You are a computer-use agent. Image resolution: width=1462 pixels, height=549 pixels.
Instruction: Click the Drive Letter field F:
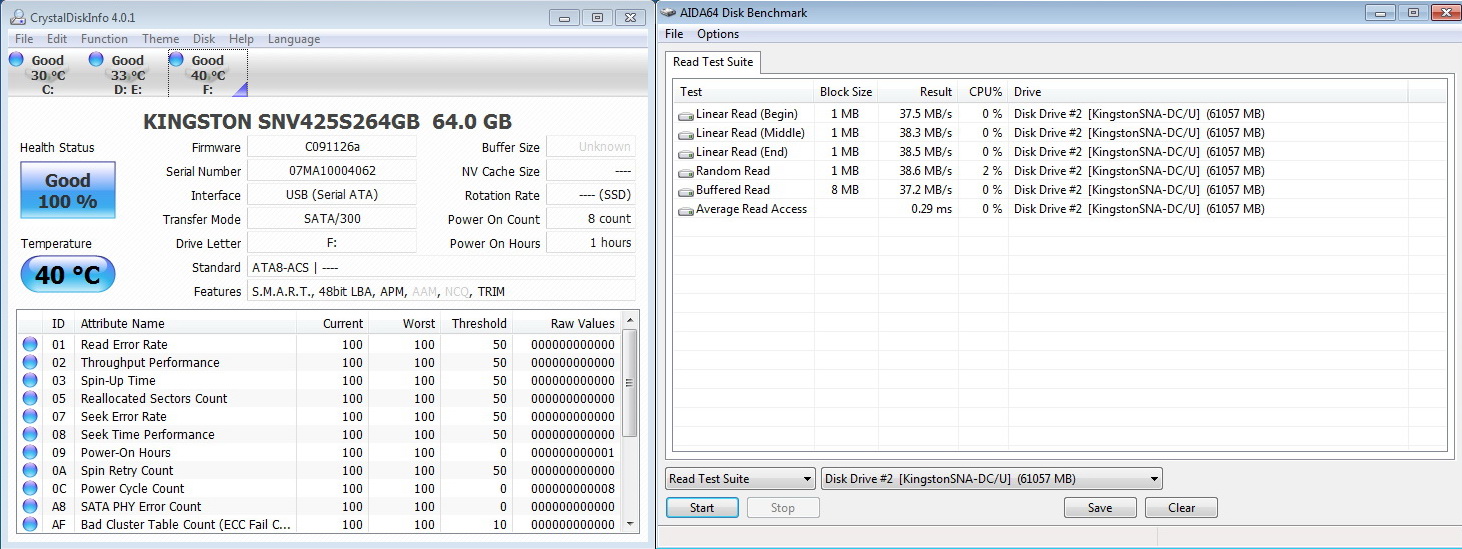tap(332, 243)
